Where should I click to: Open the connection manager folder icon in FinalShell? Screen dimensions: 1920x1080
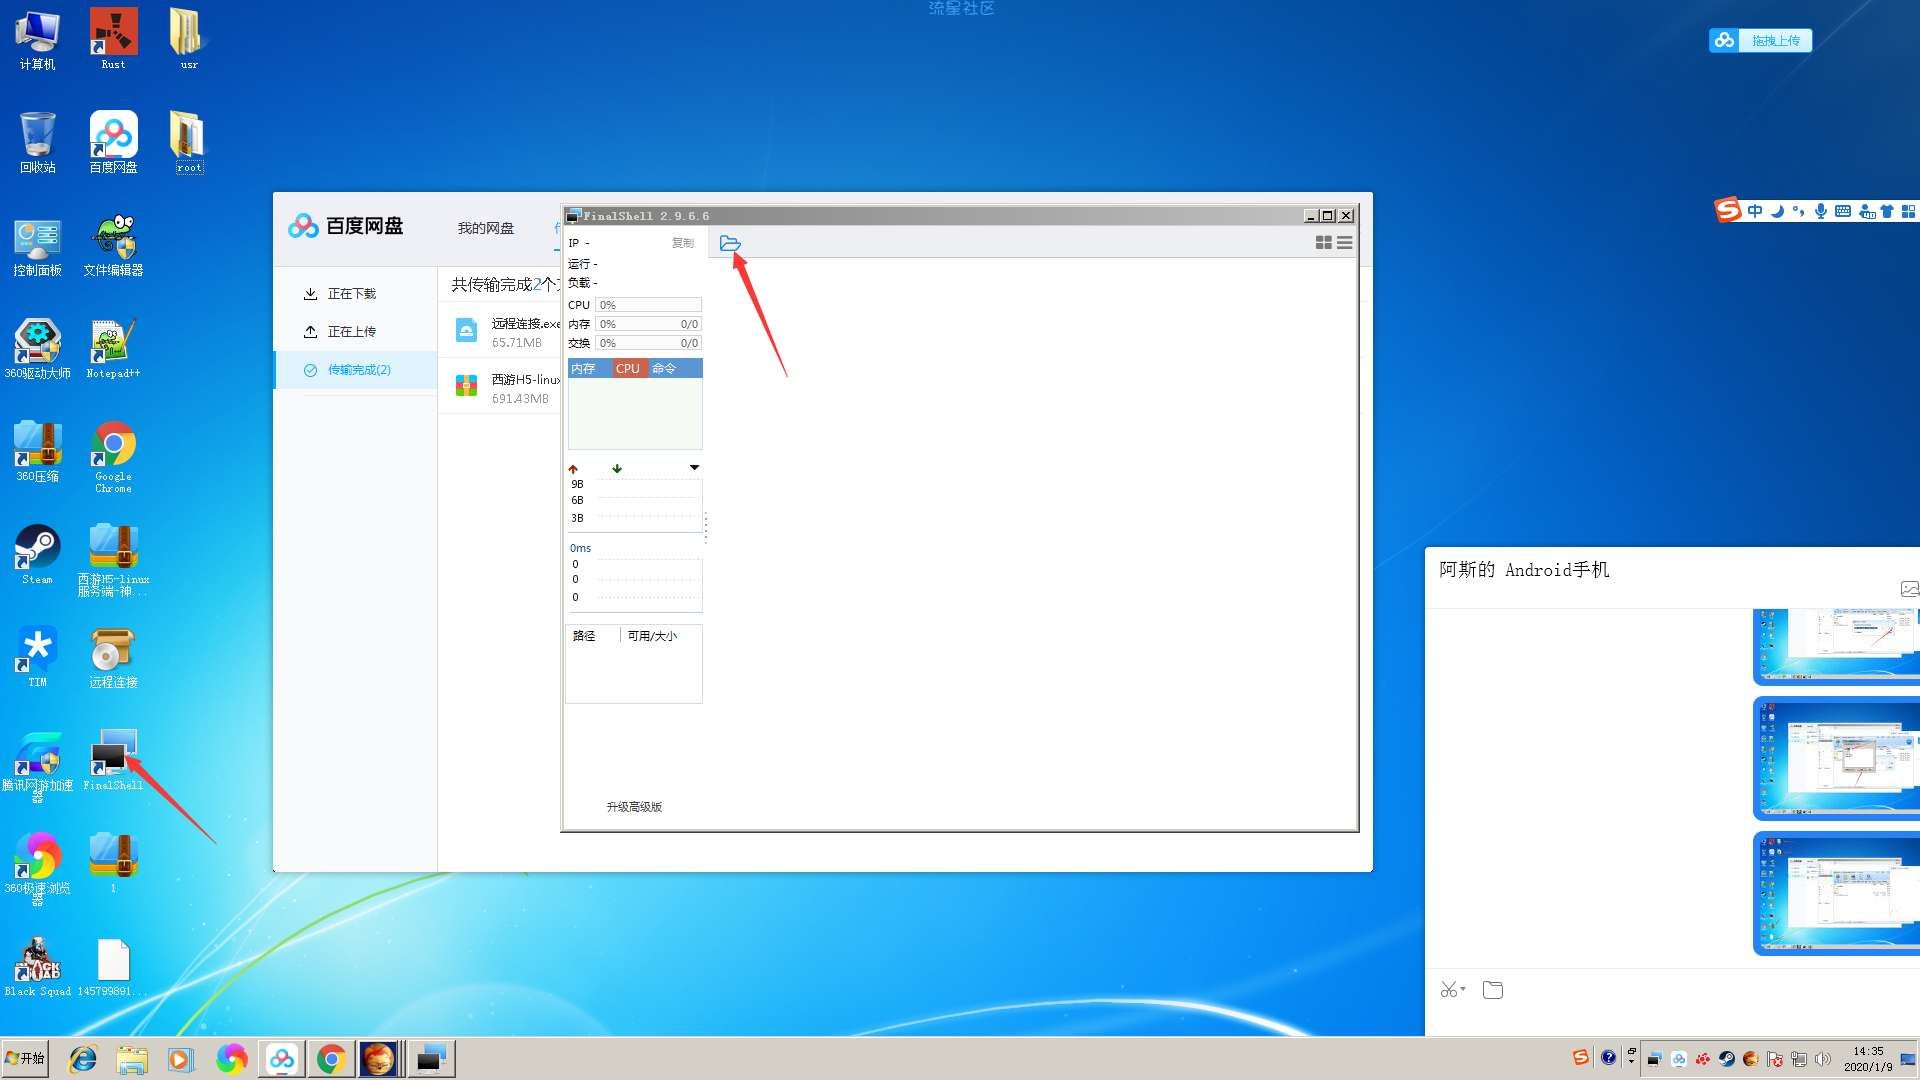point(730,243)
